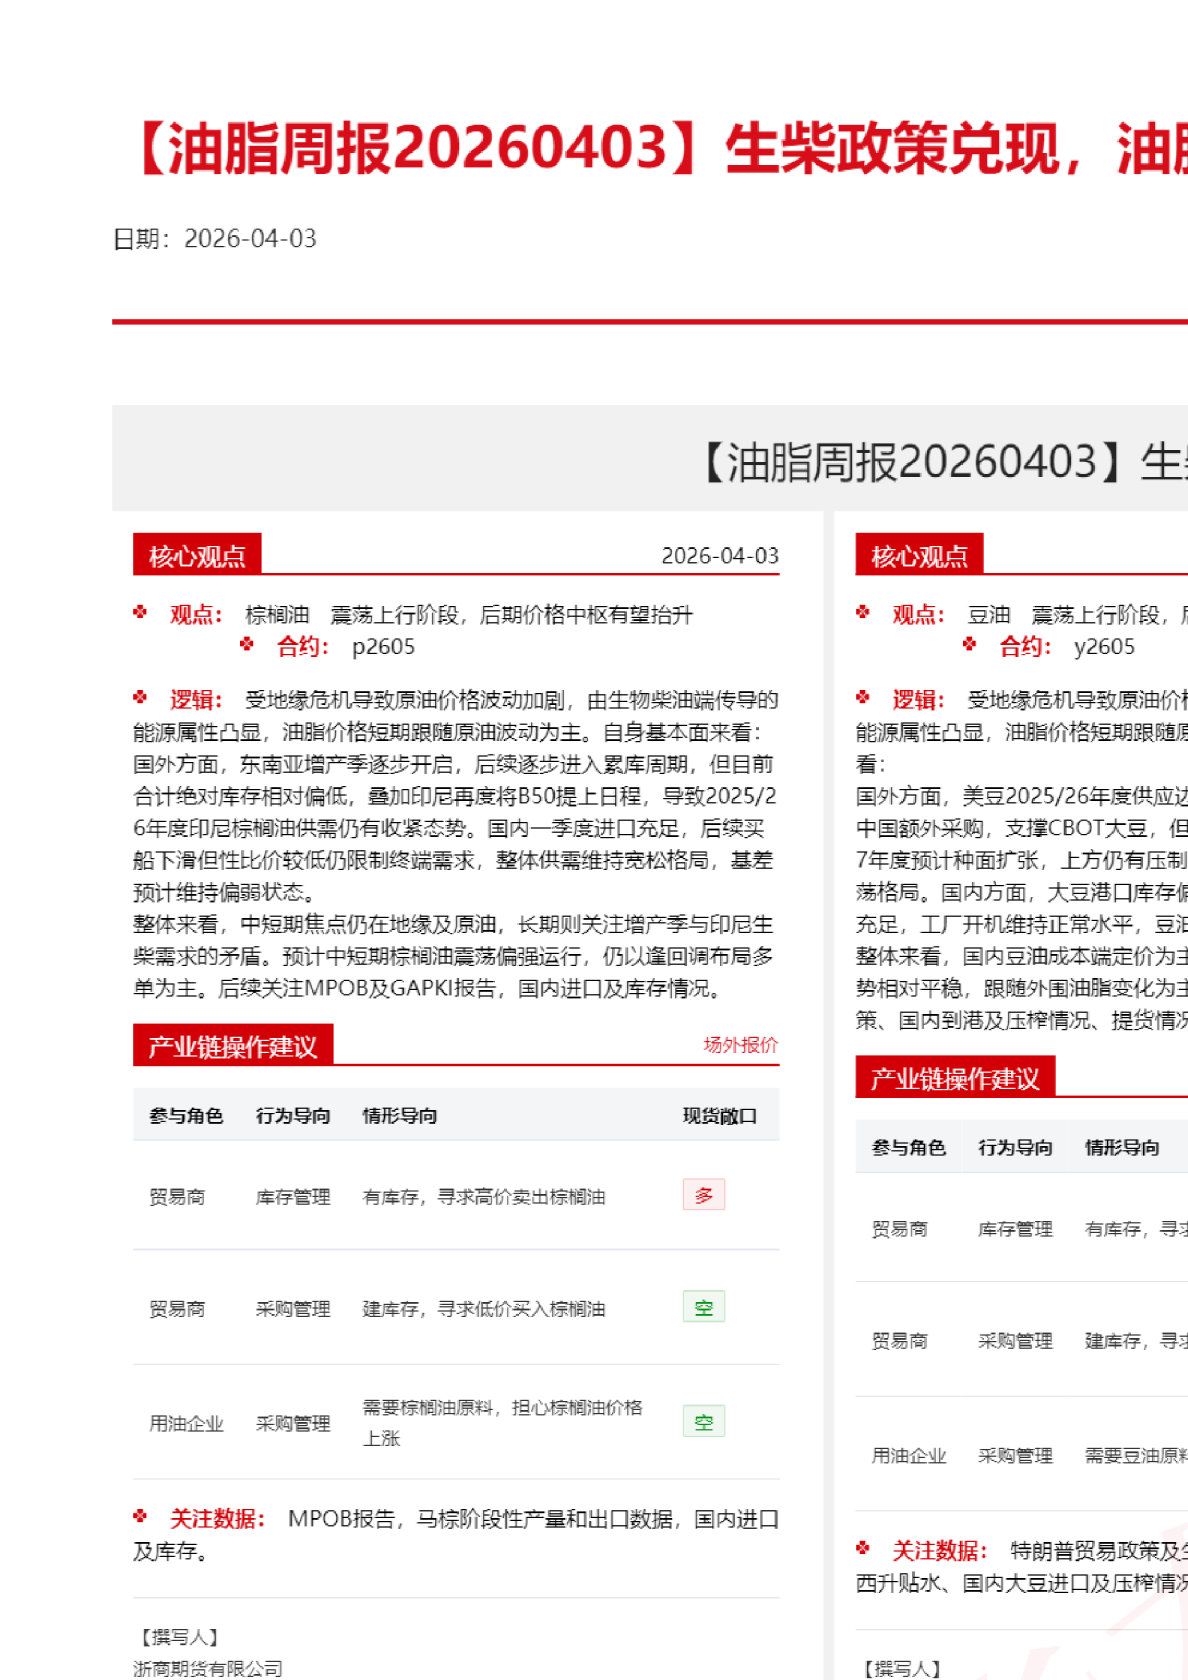Select the 产业链操作建议 tab in the 豆油 card
The height and width of the screenshot is (1680, 1188).
pyautogui.click(x=955, y=1077)
